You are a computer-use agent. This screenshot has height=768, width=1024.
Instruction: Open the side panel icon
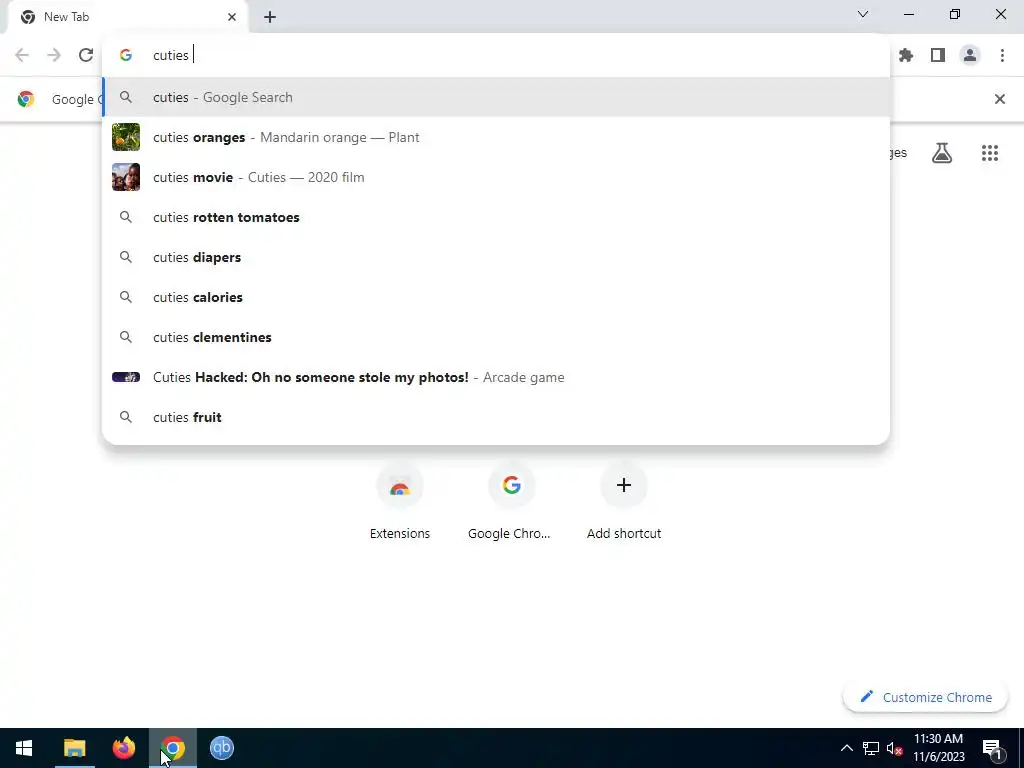coord(938,56)
